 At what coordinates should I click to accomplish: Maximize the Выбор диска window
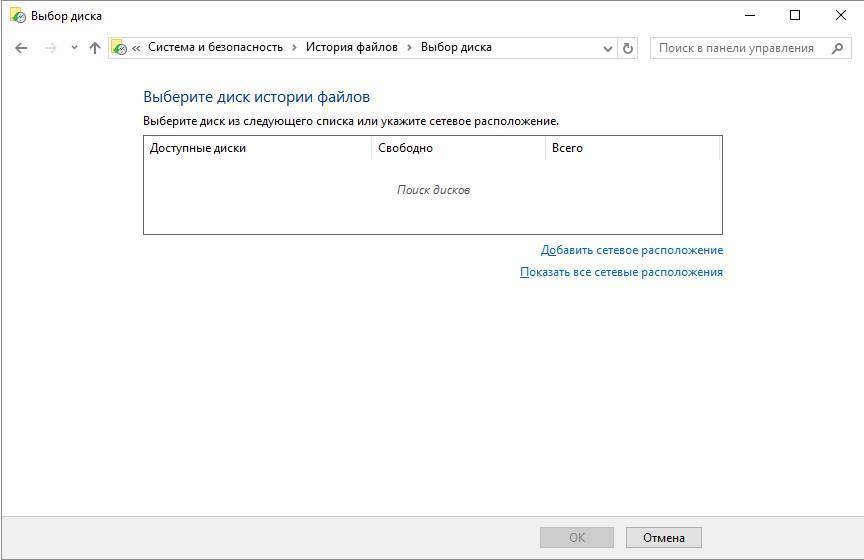[795, 15]
